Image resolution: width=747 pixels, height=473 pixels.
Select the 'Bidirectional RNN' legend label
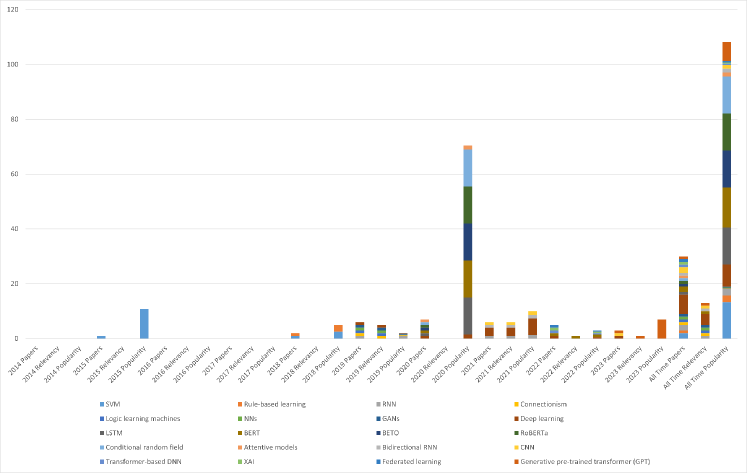(x=410, y=447)
